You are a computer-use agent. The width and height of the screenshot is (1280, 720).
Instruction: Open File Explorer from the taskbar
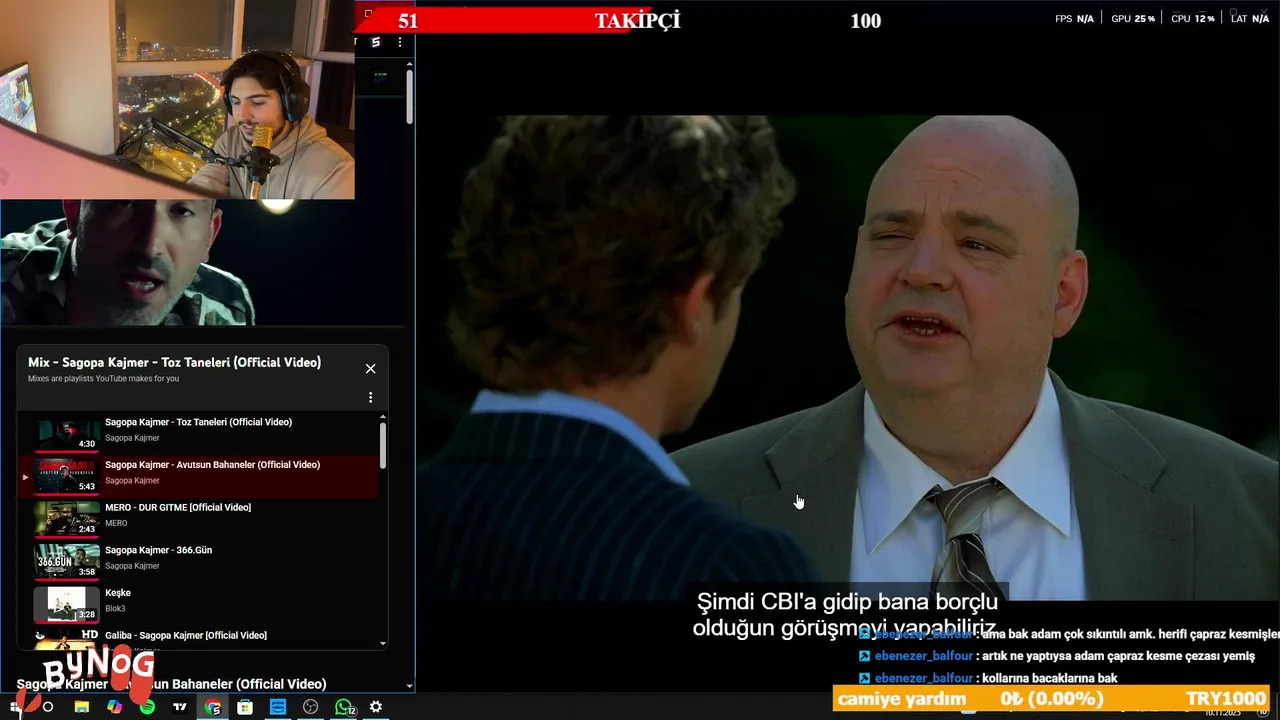point(81,707)
